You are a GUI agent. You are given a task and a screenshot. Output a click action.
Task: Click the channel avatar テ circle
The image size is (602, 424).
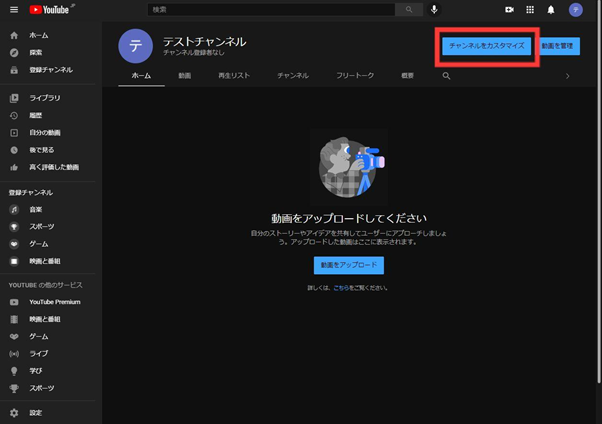coord(136,46)
